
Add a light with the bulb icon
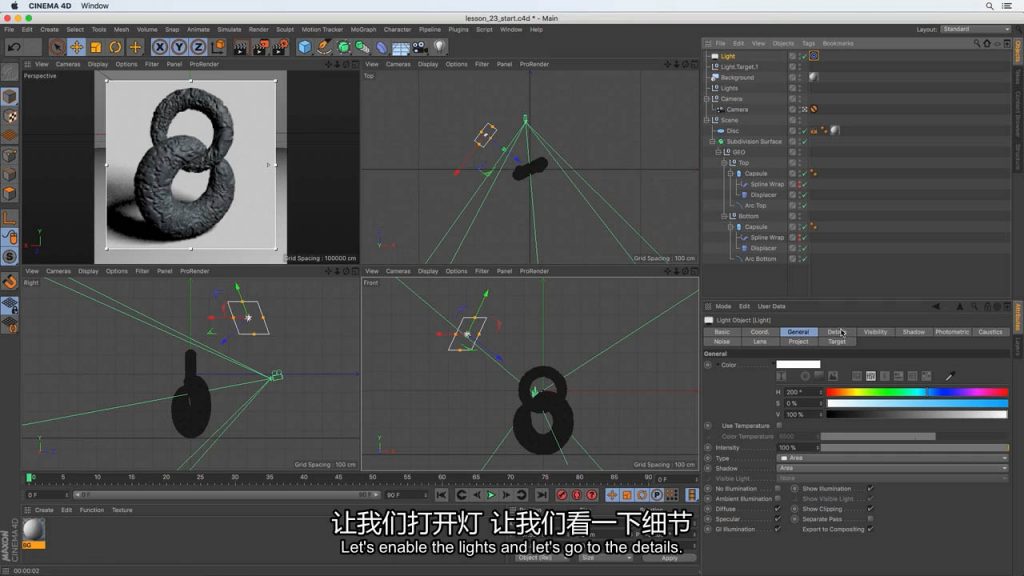(439, 47)
